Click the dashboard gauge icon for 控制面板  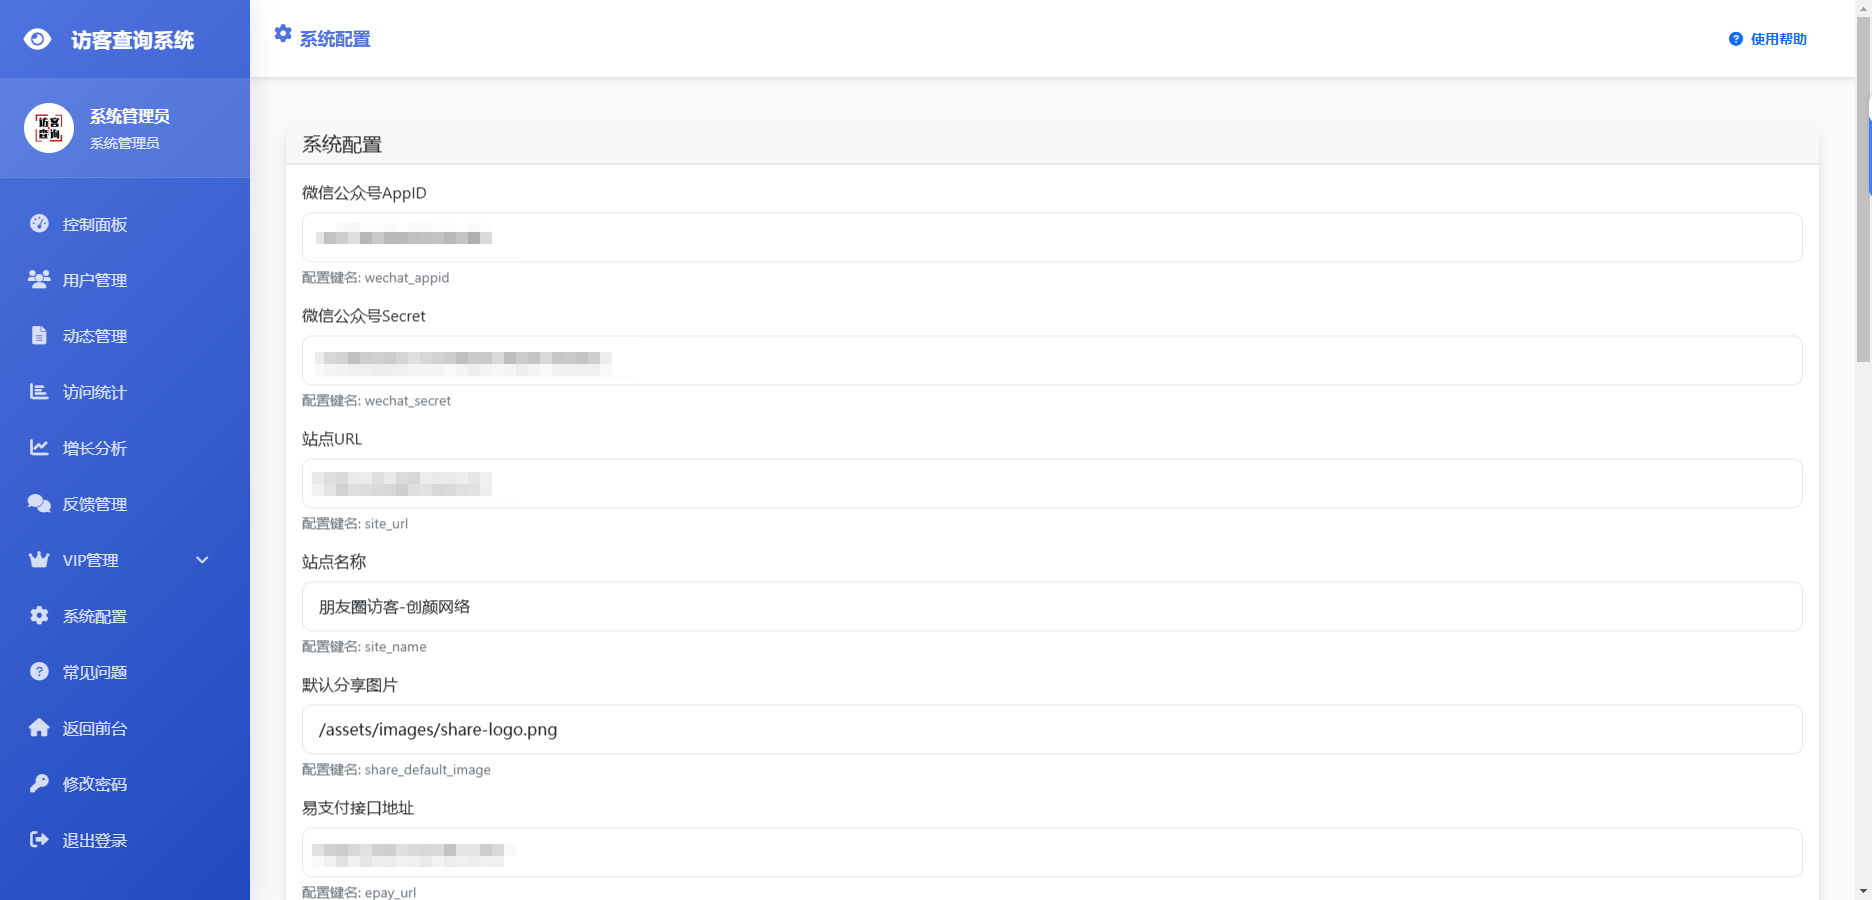pyautogui.click(x=39, y=224)
